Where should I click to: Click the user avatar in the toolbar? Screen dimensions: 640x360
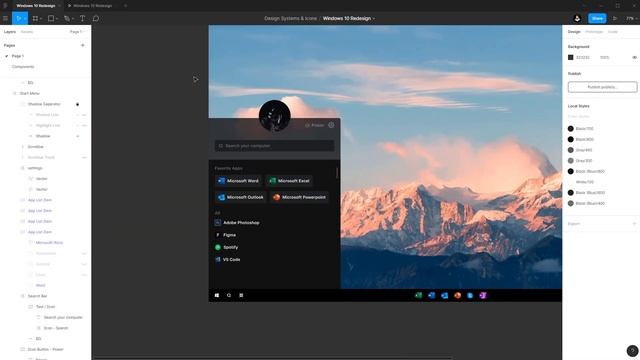click(577, 18)
